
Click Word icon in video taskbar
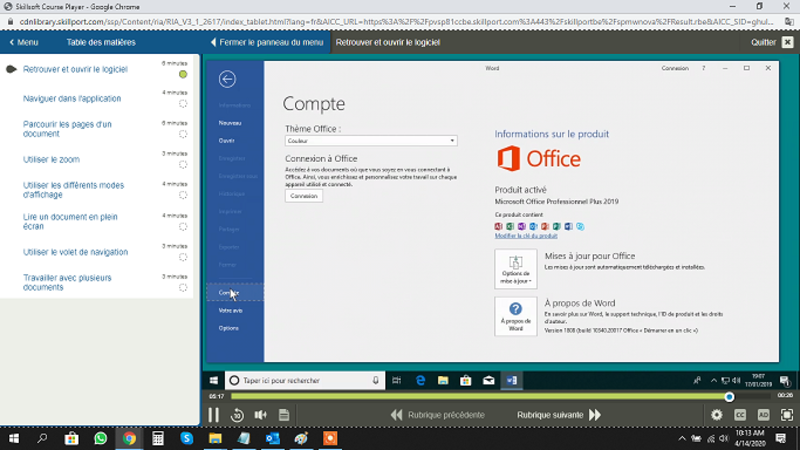coord(512,381)
